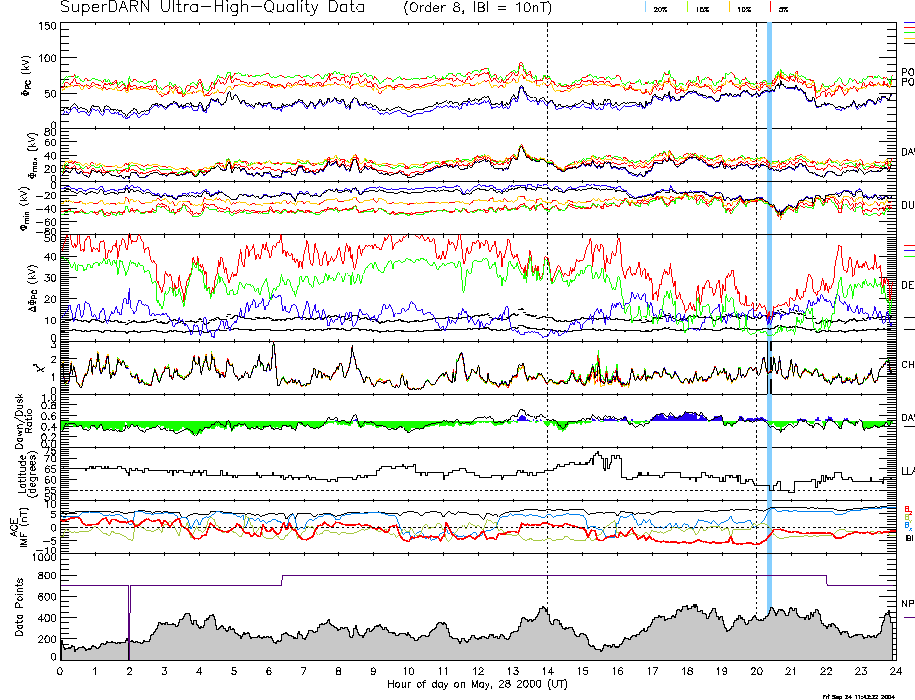
Task: Click the 'ΦPC (kV)' axis label on top panel
Action: pyautogui.click(x=28, y=76)
